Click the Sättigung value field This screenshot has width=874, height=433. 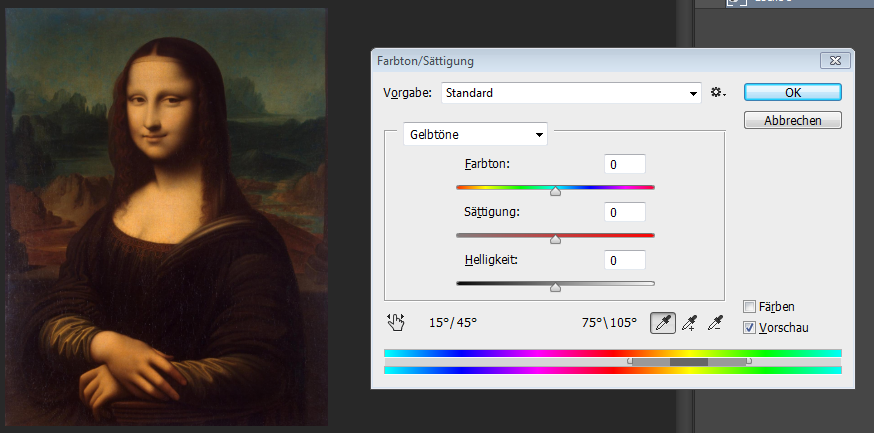click(x=625, y=212)
